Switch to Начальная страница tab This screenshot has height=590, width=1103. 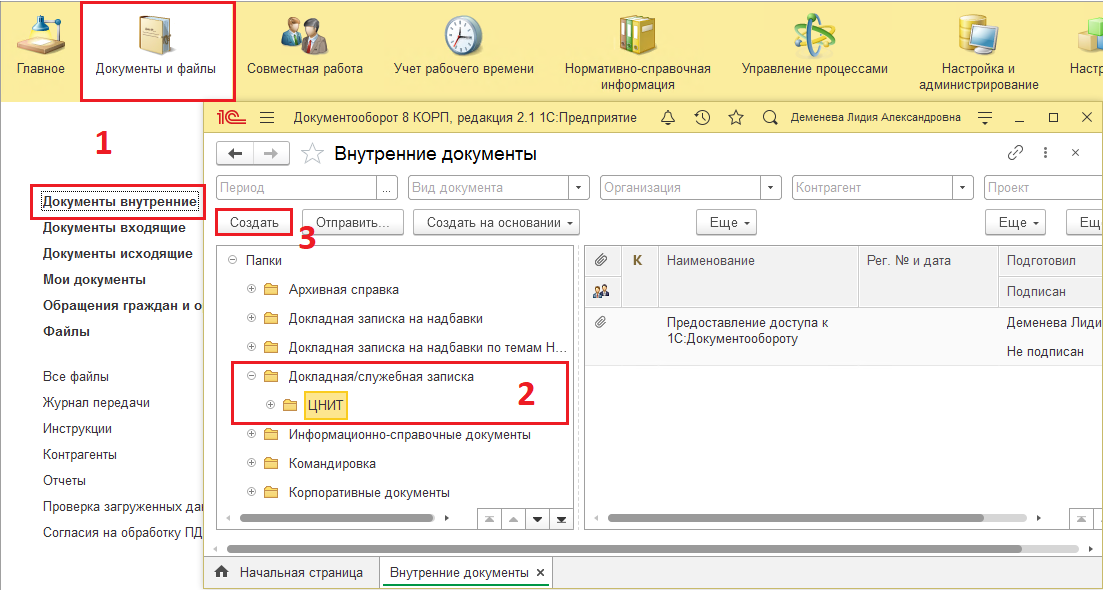291,572
